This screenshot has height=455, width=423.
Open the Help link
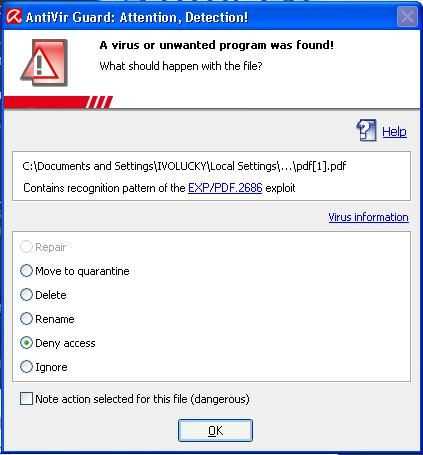click(x=394, y=132)
